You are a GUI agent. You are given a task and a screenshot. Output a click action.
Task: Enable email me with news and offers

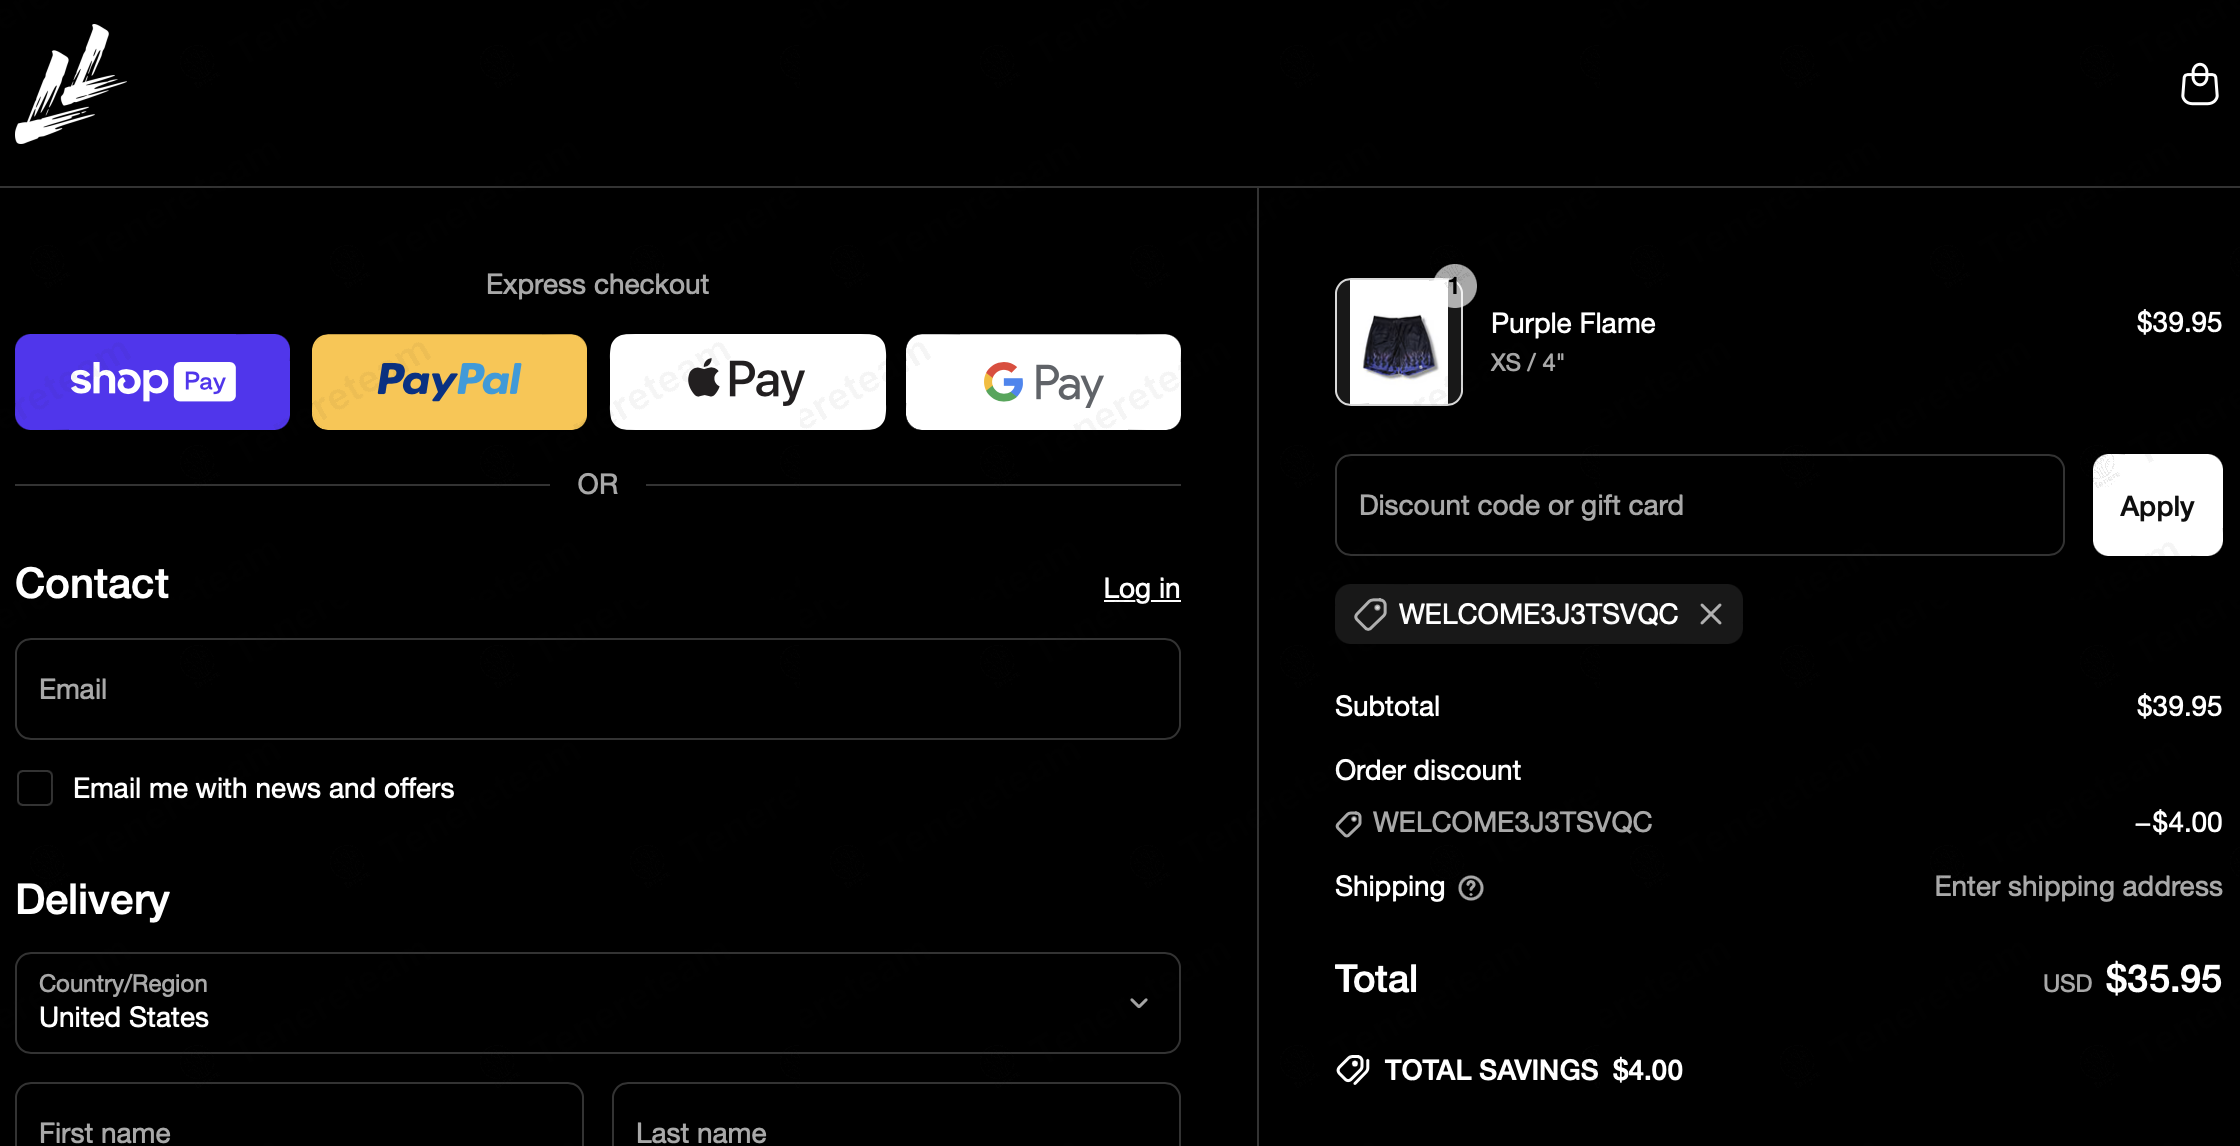click(35, 788)
